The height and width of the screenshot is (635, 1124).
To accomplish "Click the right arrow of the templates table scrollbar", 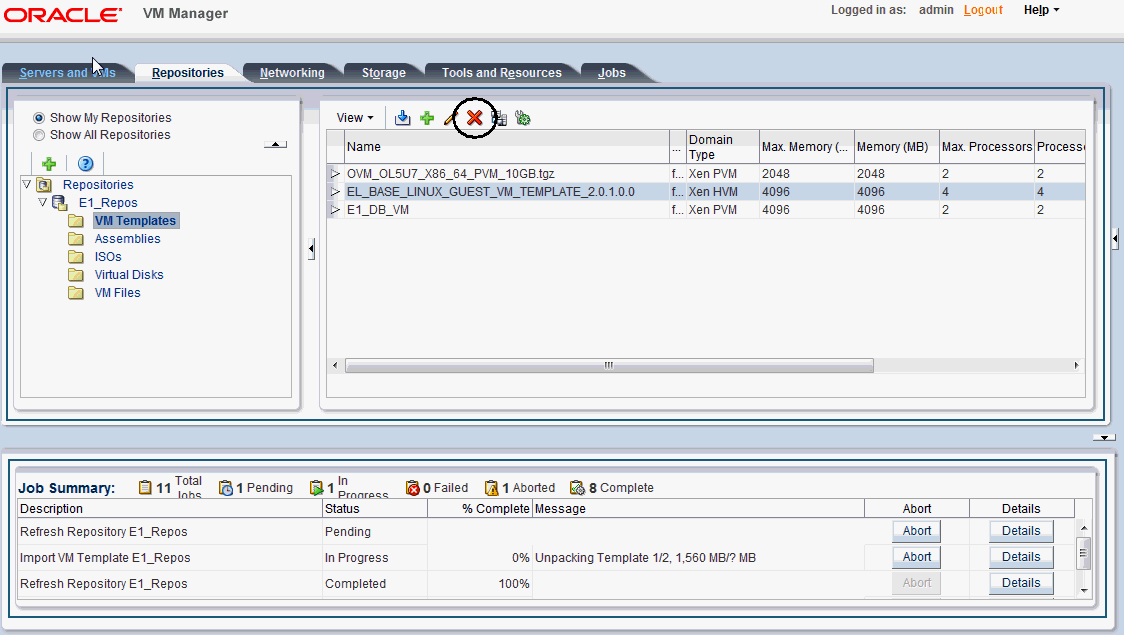I will pyautogui.click(x=1076, y=366).
